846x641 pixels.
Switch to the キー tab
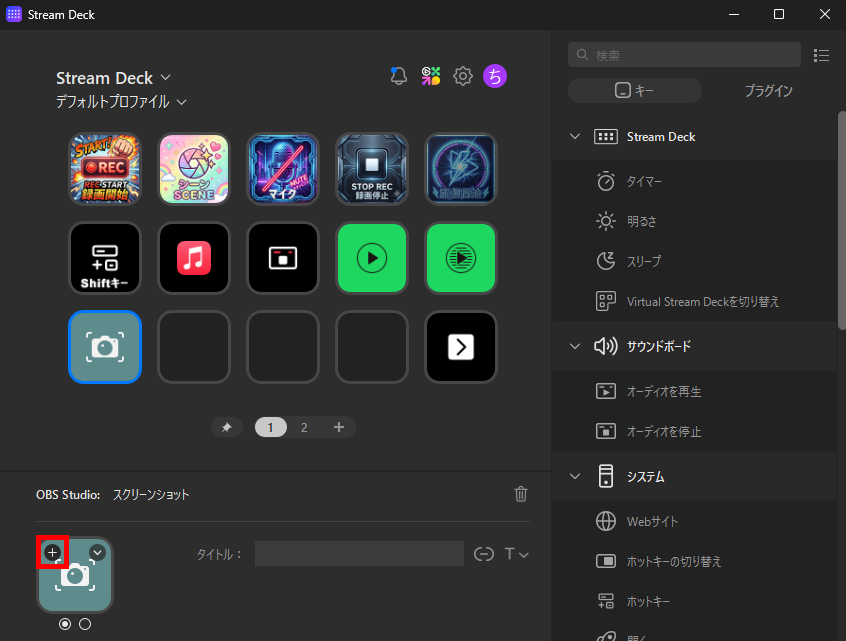point(634,90)
